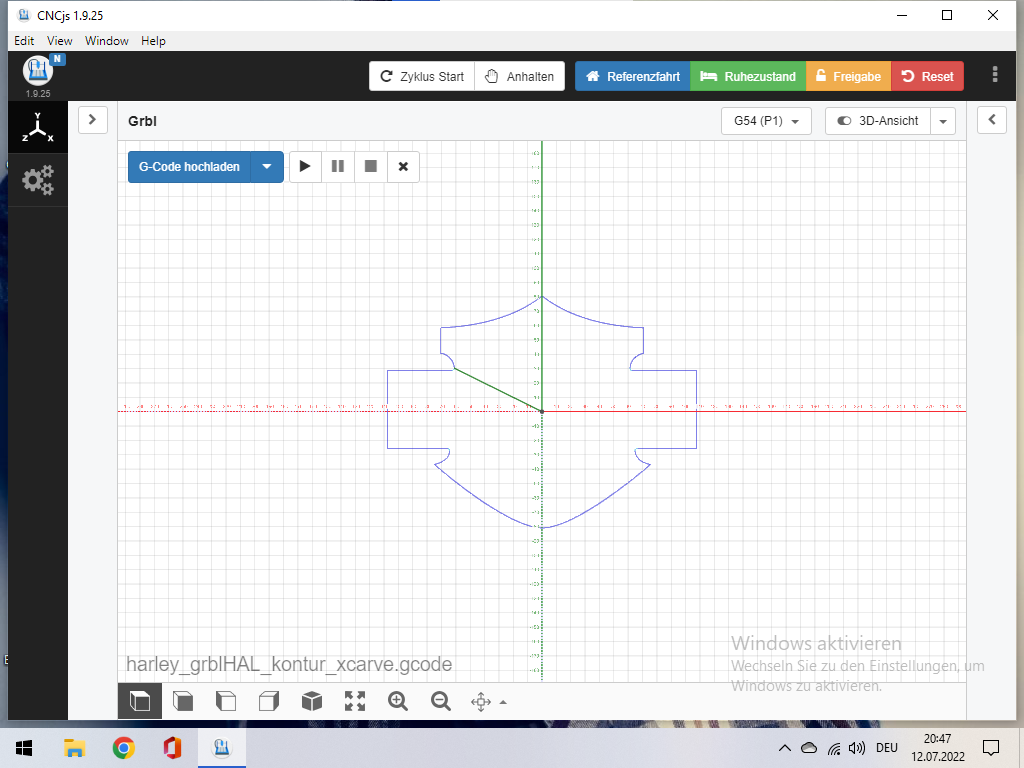Open the Windows Start menu
The image size is (1024, 768).
click(x=24, y=748)
